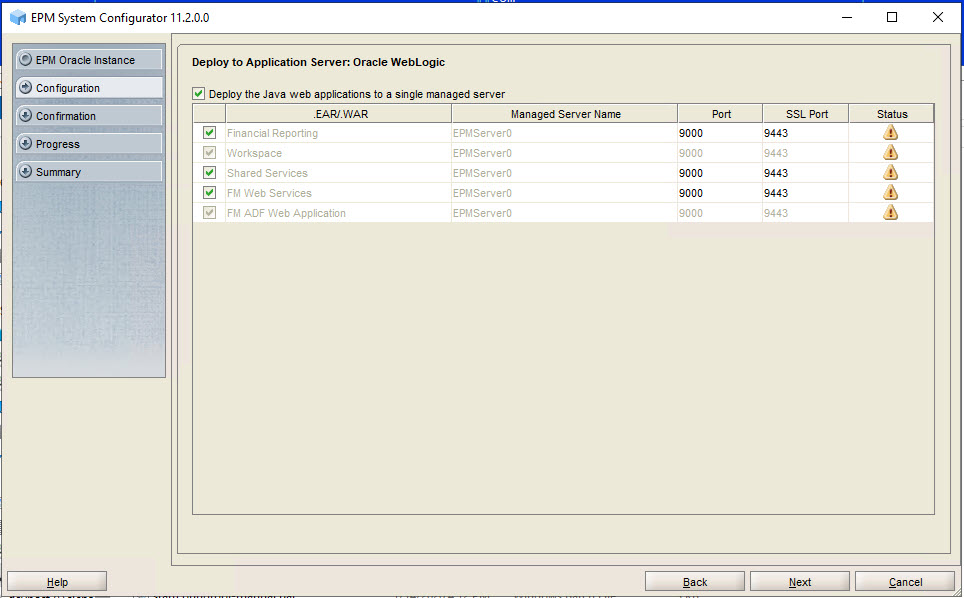Click FM ADF Web Application SSL Port value

(776, 213)
